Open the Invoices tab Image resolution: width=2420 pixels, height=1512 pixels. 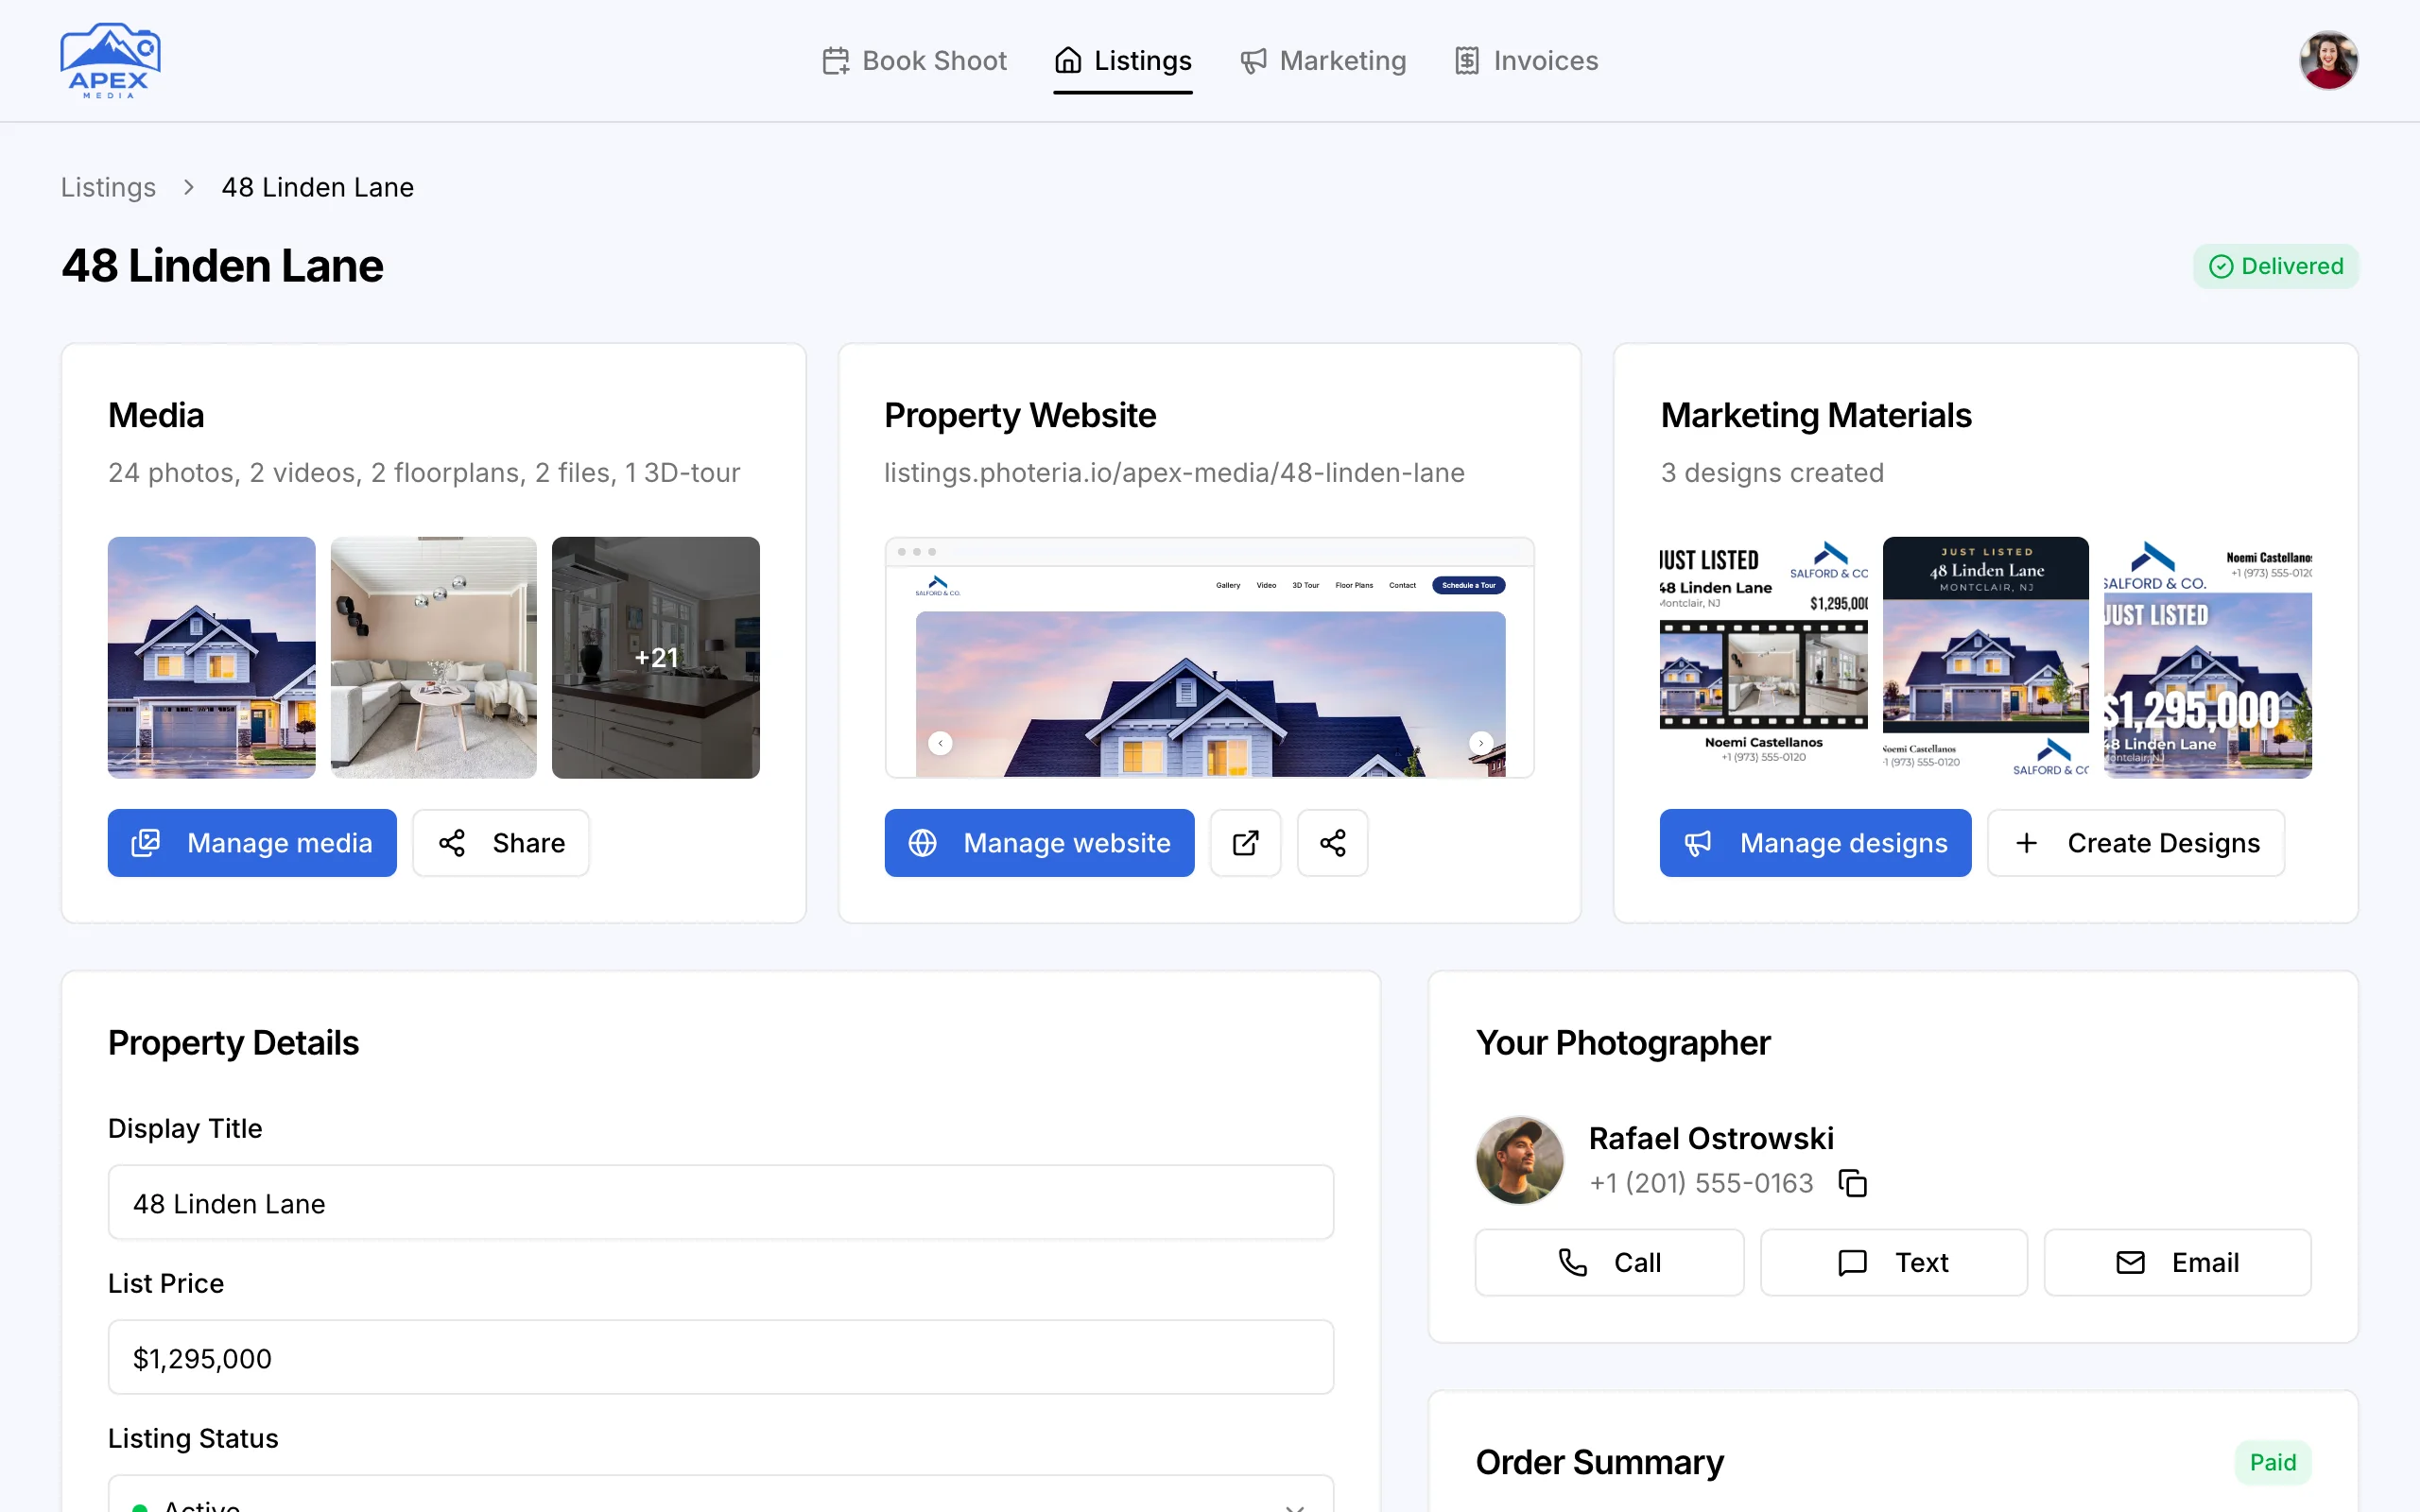tap(1526, 61)
